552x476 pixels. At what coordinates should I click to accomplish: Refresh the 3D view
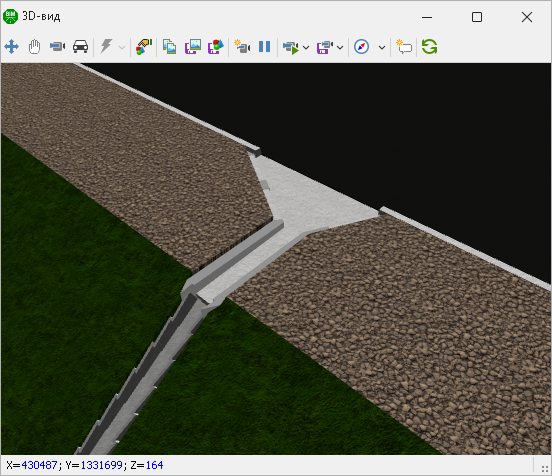pos(429,46)
